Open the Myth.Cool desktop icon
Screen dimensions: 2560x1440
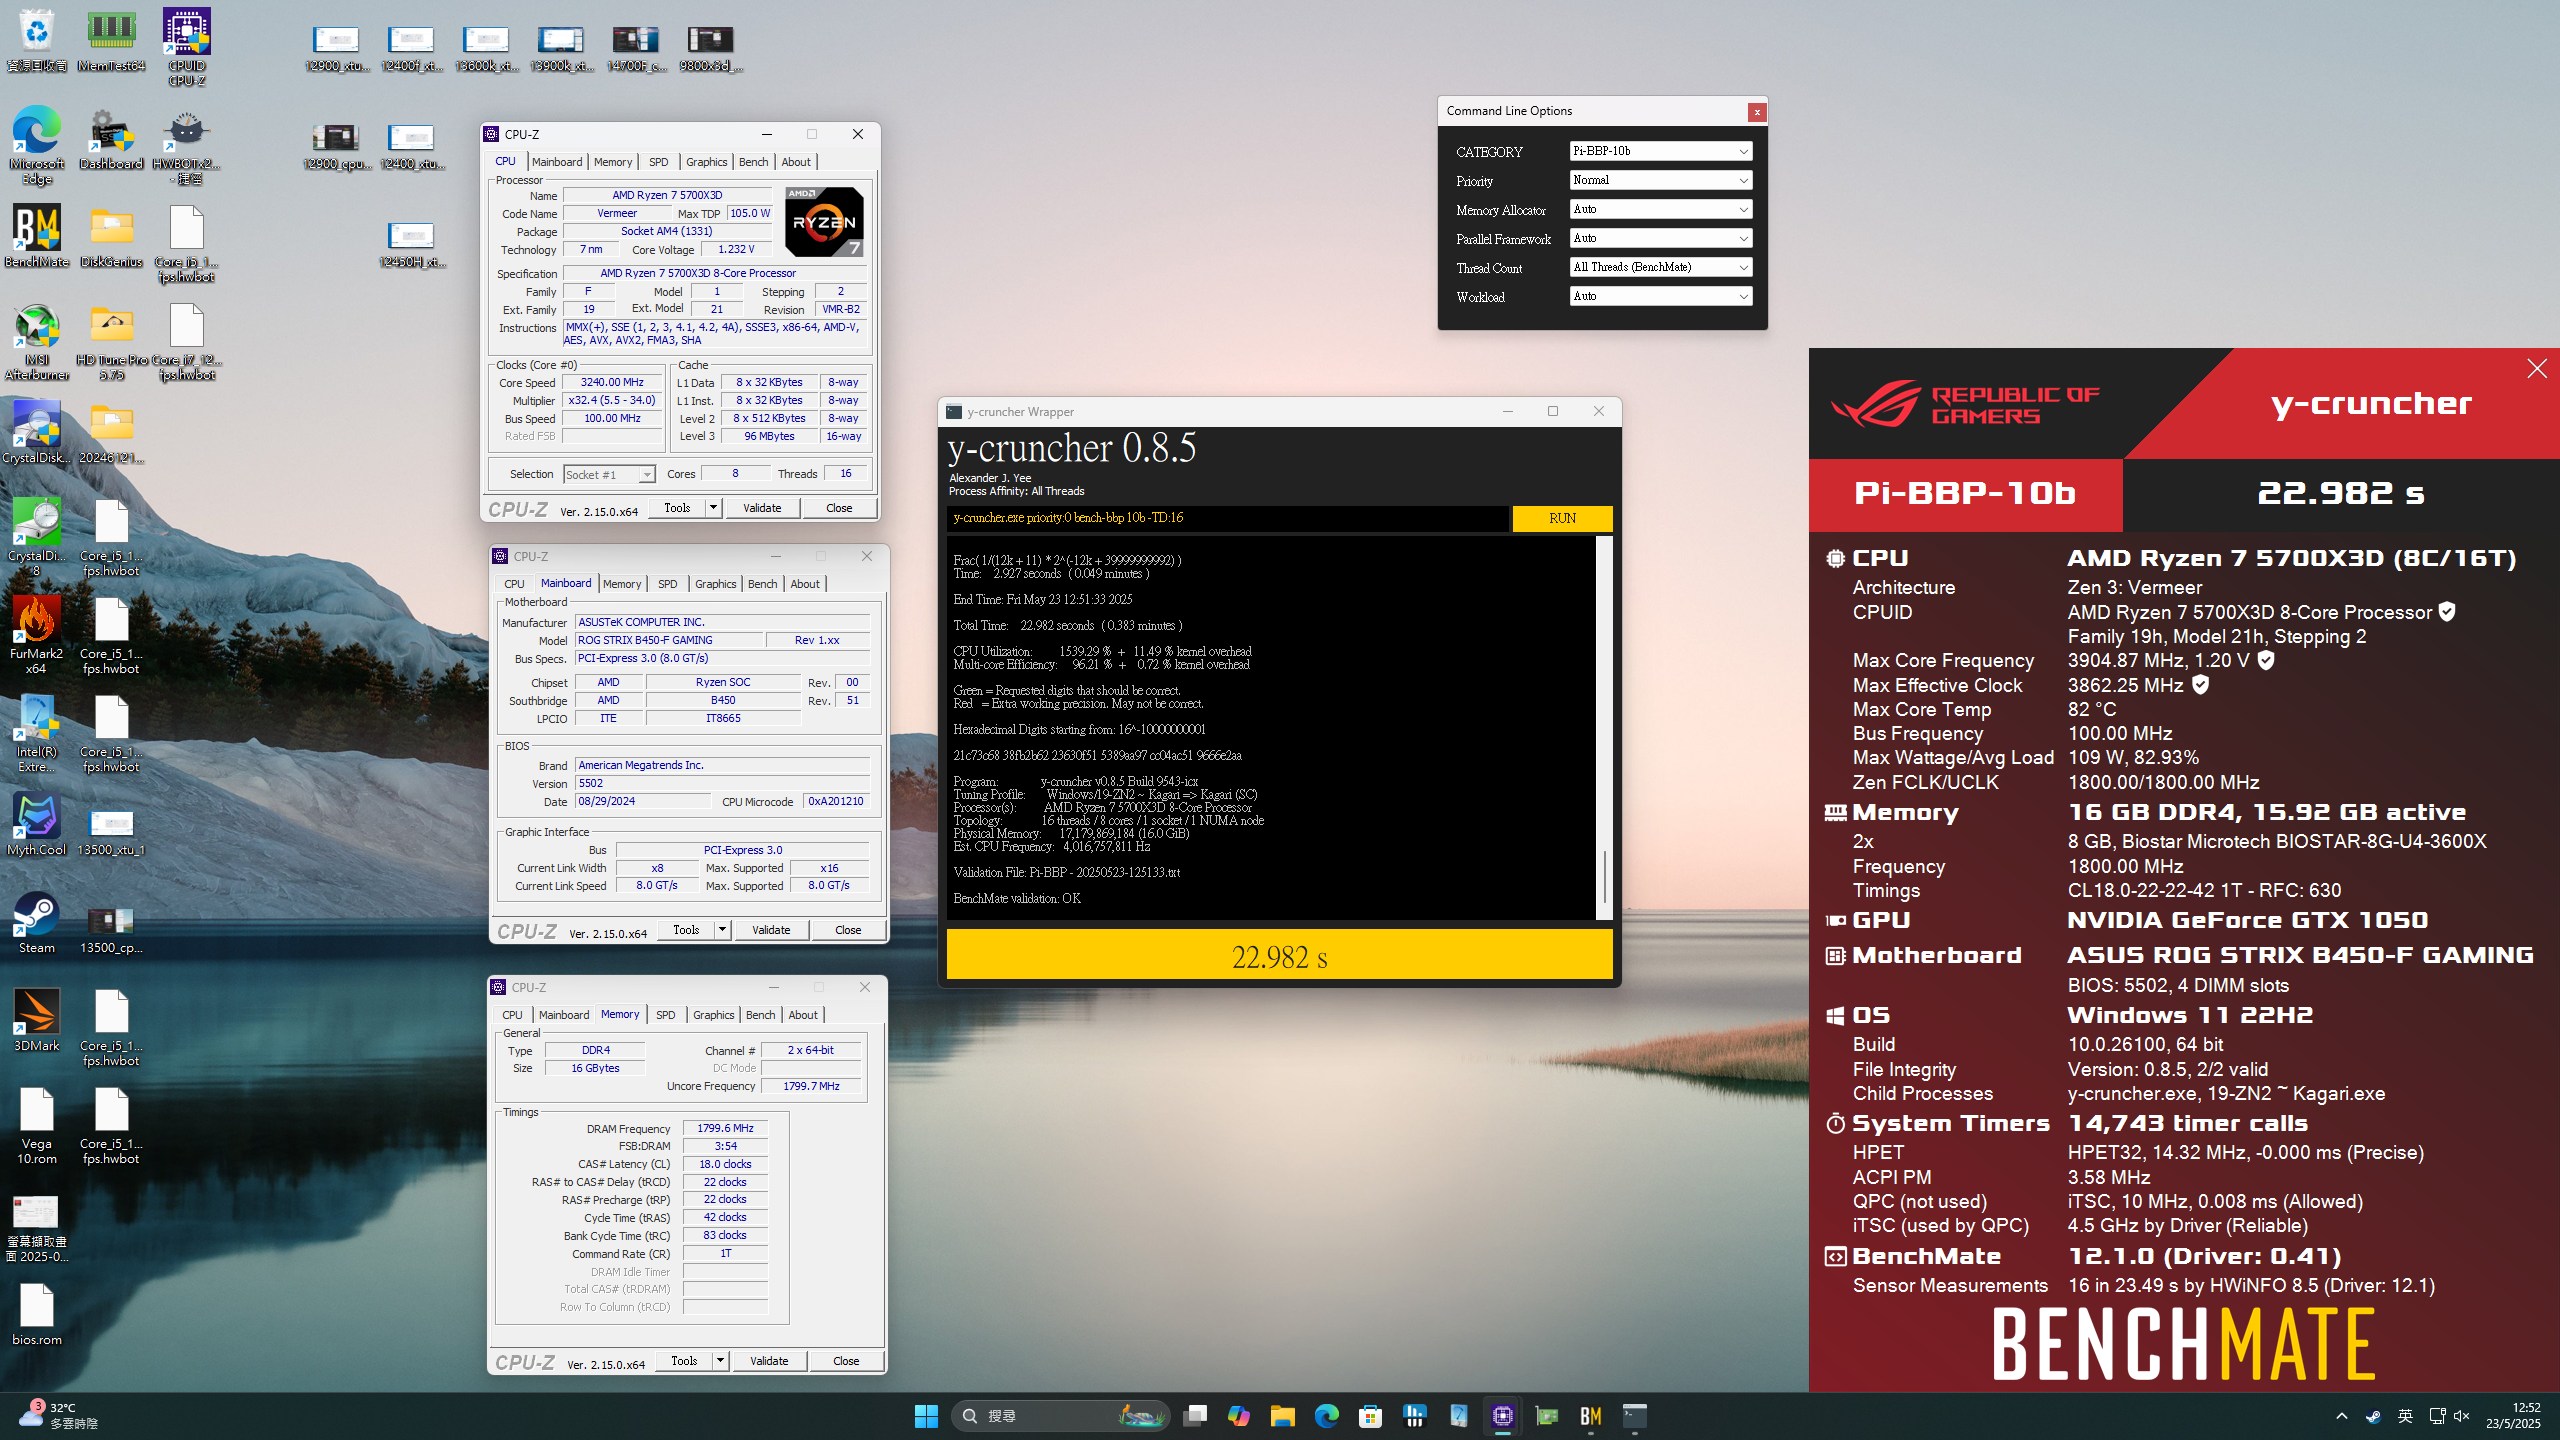tap(37, 824)
